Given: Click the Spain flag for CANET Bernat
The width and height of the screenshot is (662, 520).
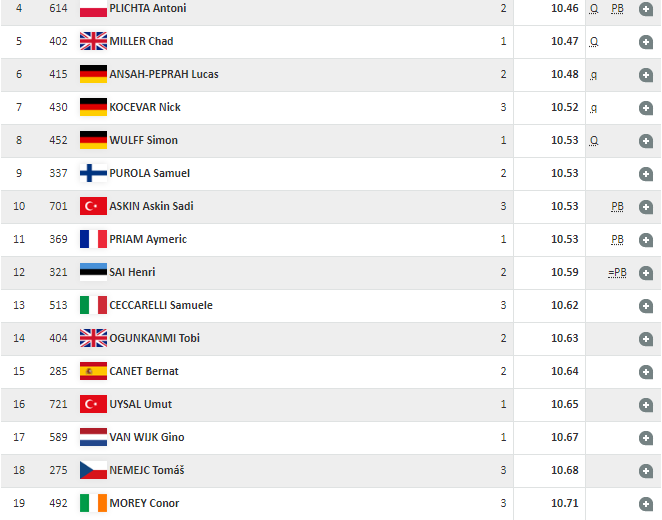Looking at the screenshot, I should coord(93,371).
